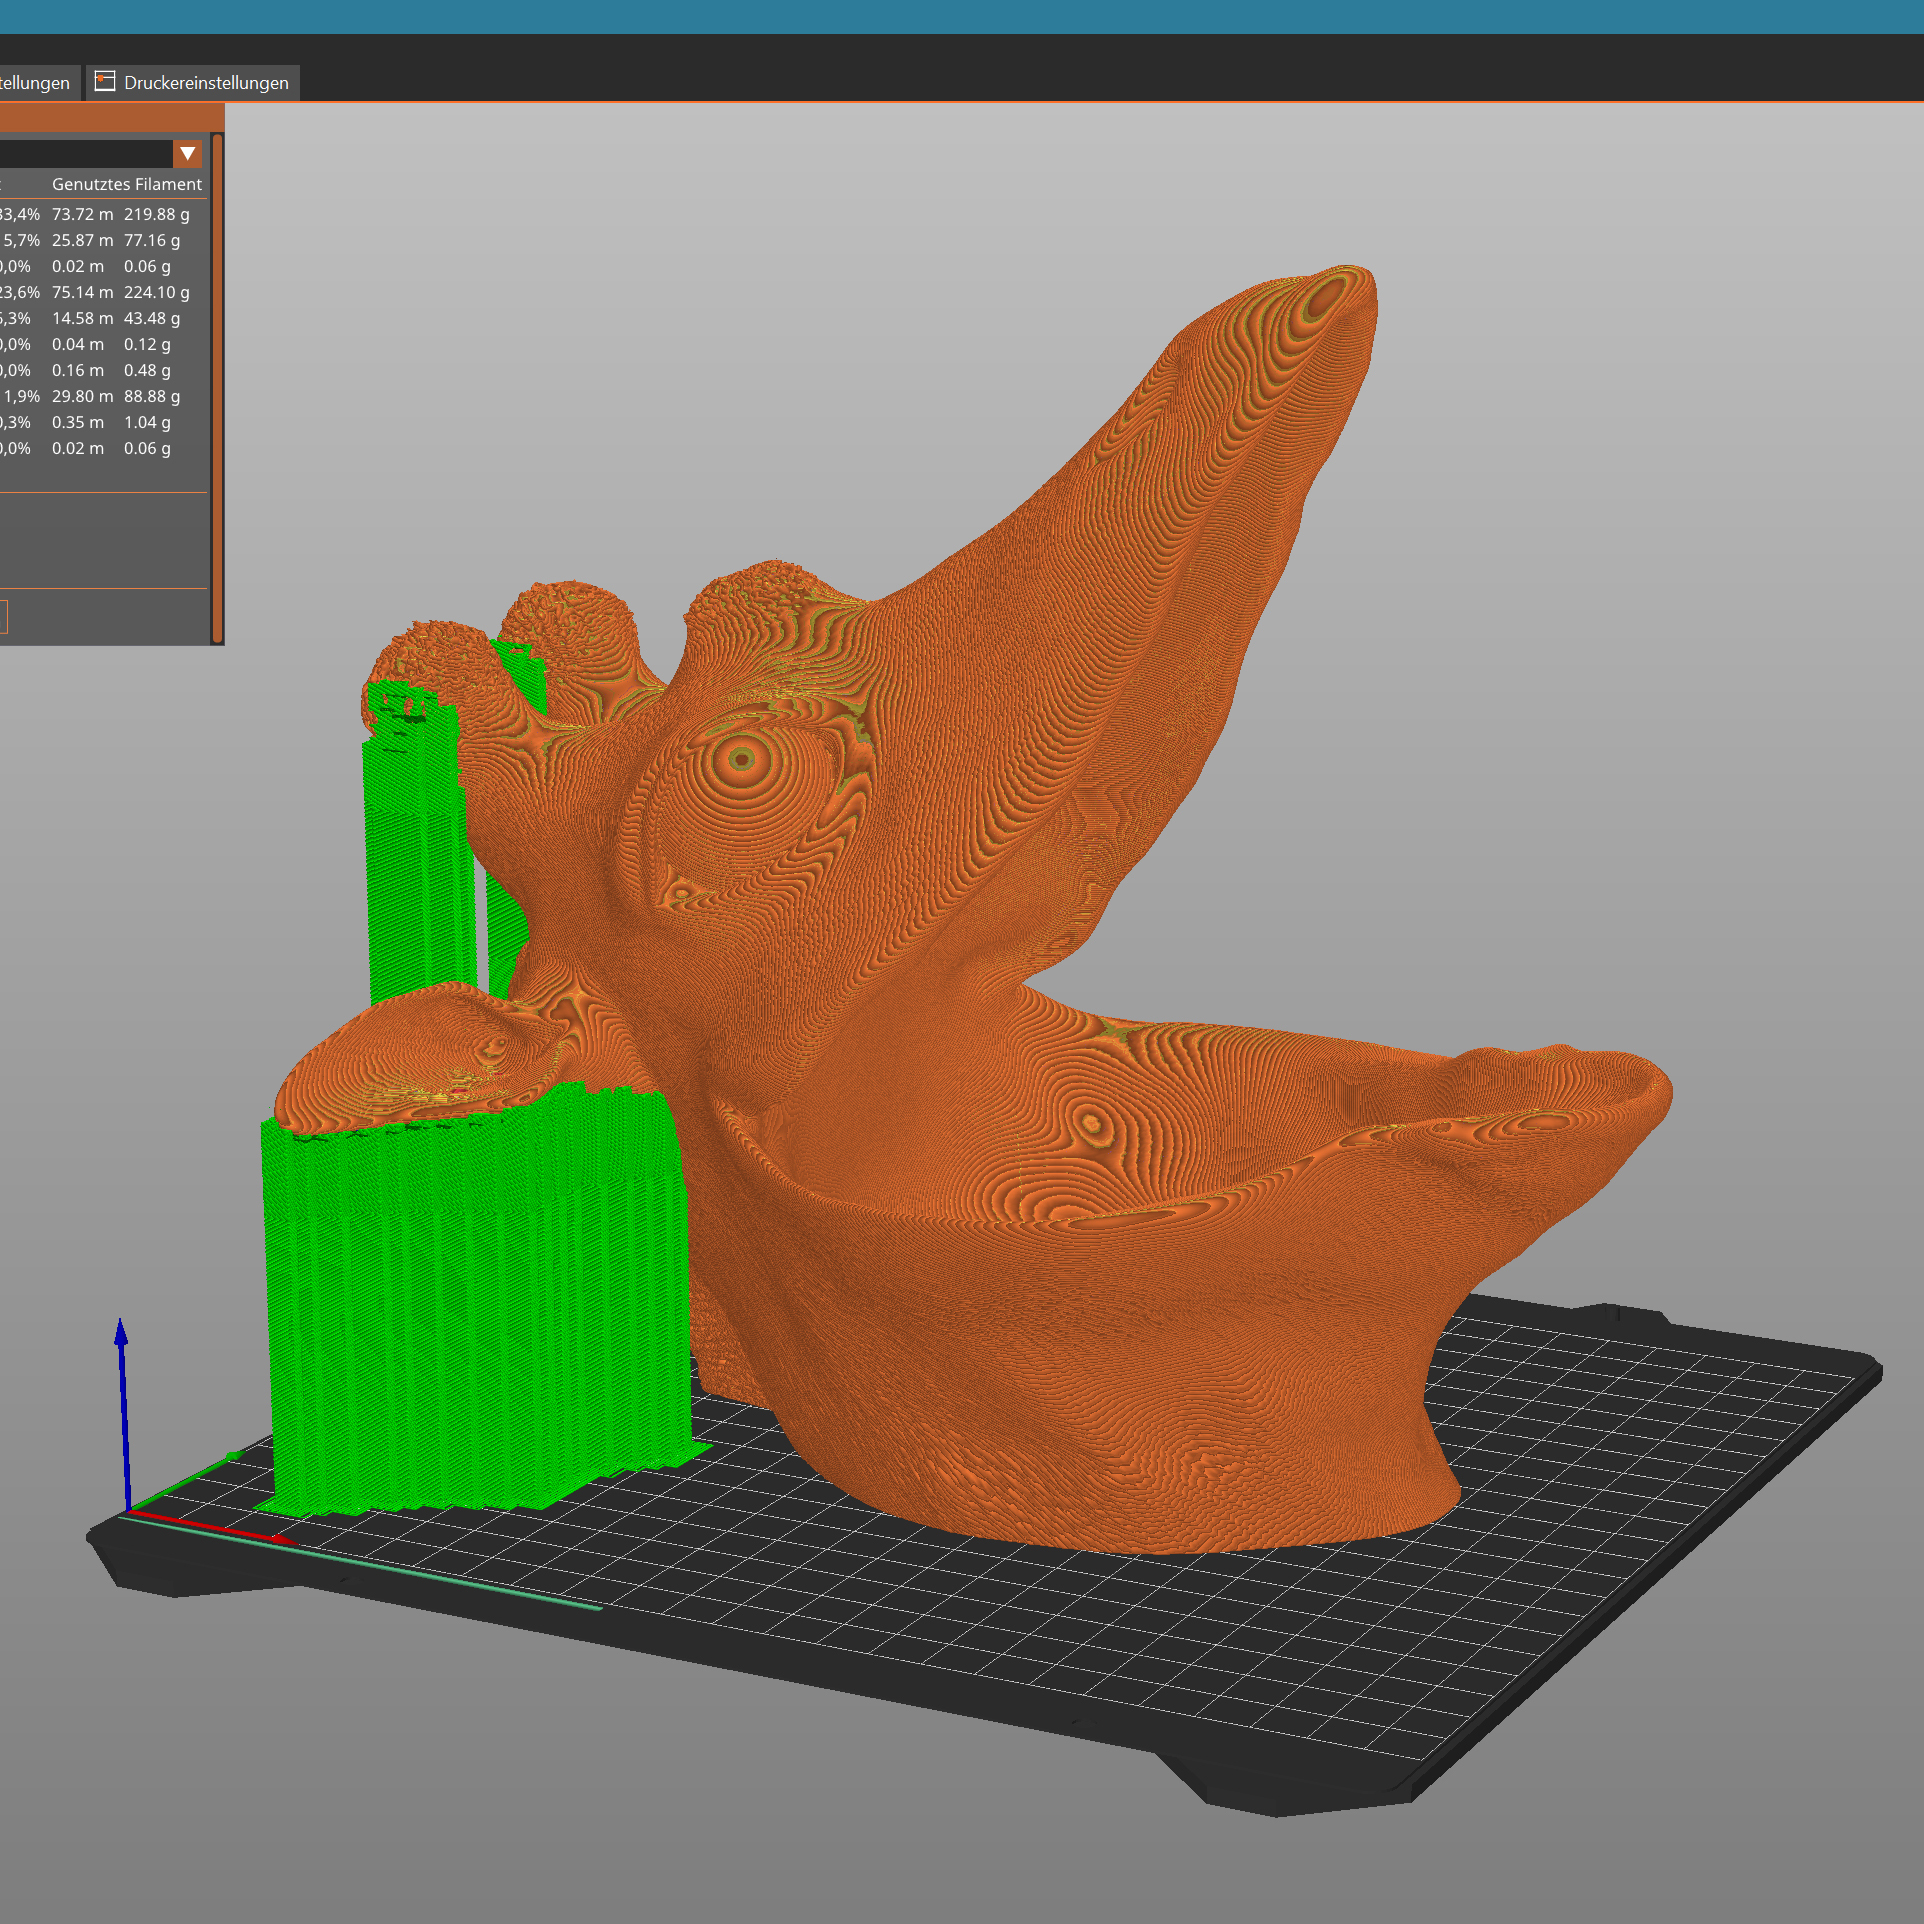The image size is (1924, 1924).
Task: Select the 14.58 m legend row
Action: tap(82, 318)
